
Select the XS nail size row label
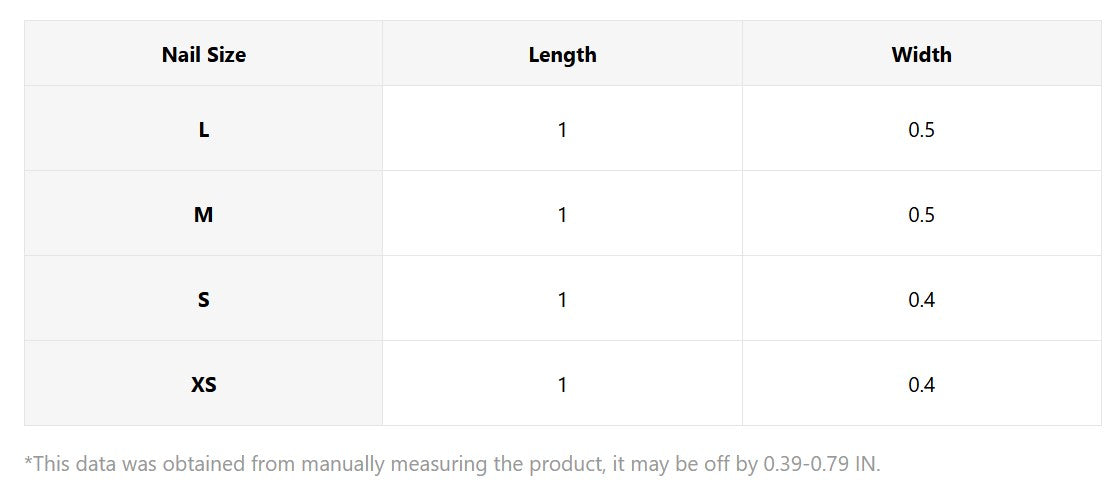click(x=203, y=385)
